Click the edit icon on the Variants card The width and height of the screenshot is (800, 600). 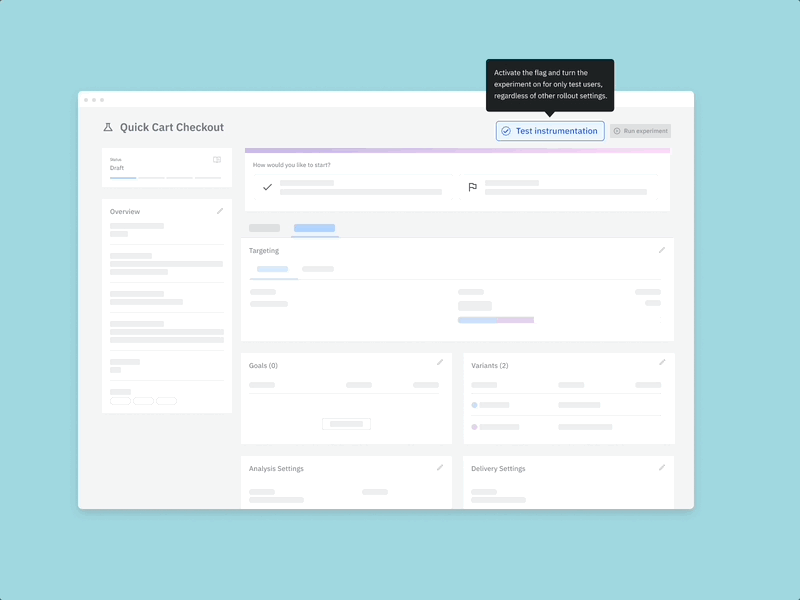(661, 363)
